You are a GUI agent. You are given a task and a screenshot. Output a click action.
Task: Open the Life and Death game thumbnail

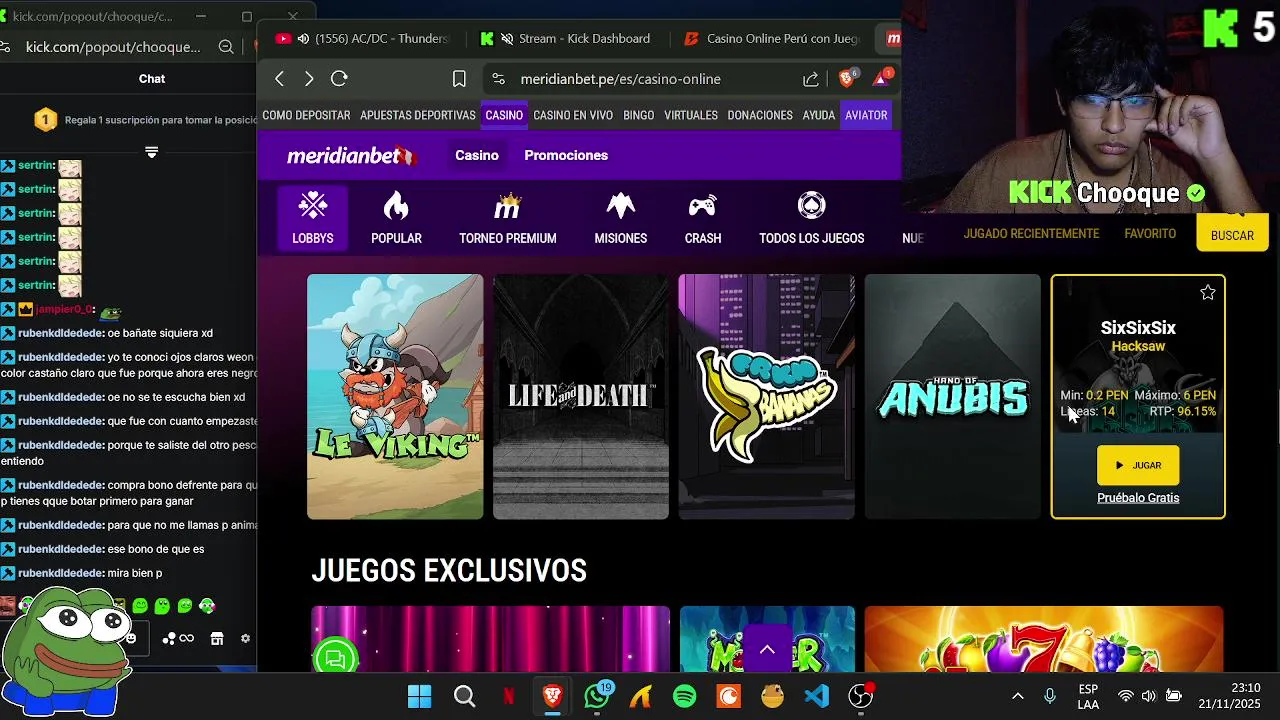click(x=581, y=397)
